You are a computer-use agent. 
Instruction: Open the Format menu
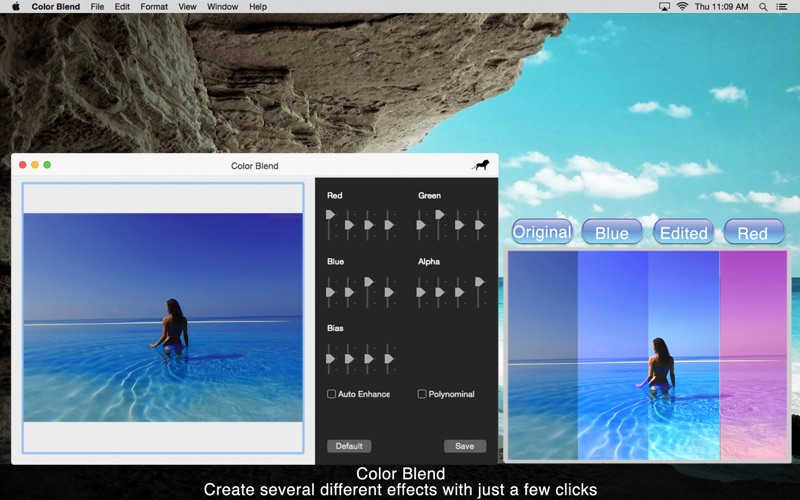[154, 7]
